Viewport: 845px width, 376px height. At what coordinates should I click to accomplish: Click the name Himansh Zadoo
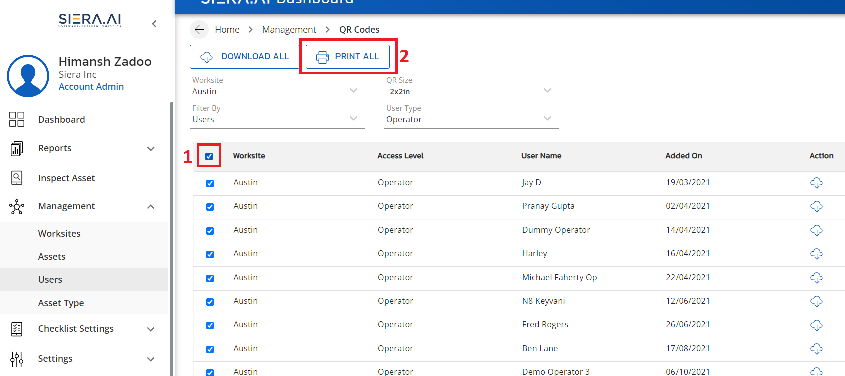click(x=105, y=61)
